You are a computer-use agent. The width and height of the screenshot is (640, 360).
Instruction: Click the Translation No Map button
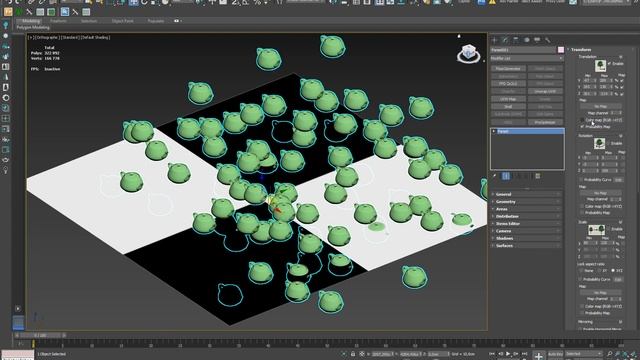point(600,107)
